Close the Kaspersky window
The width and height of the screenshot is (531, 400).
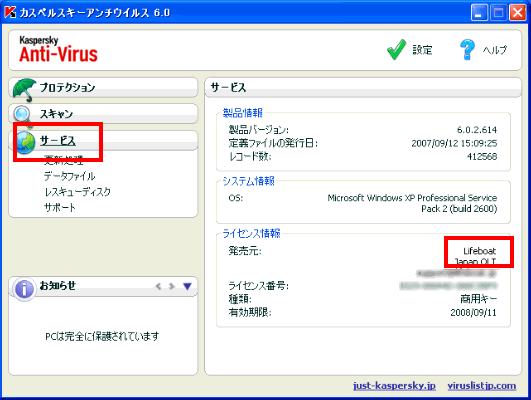coord(518,13)
